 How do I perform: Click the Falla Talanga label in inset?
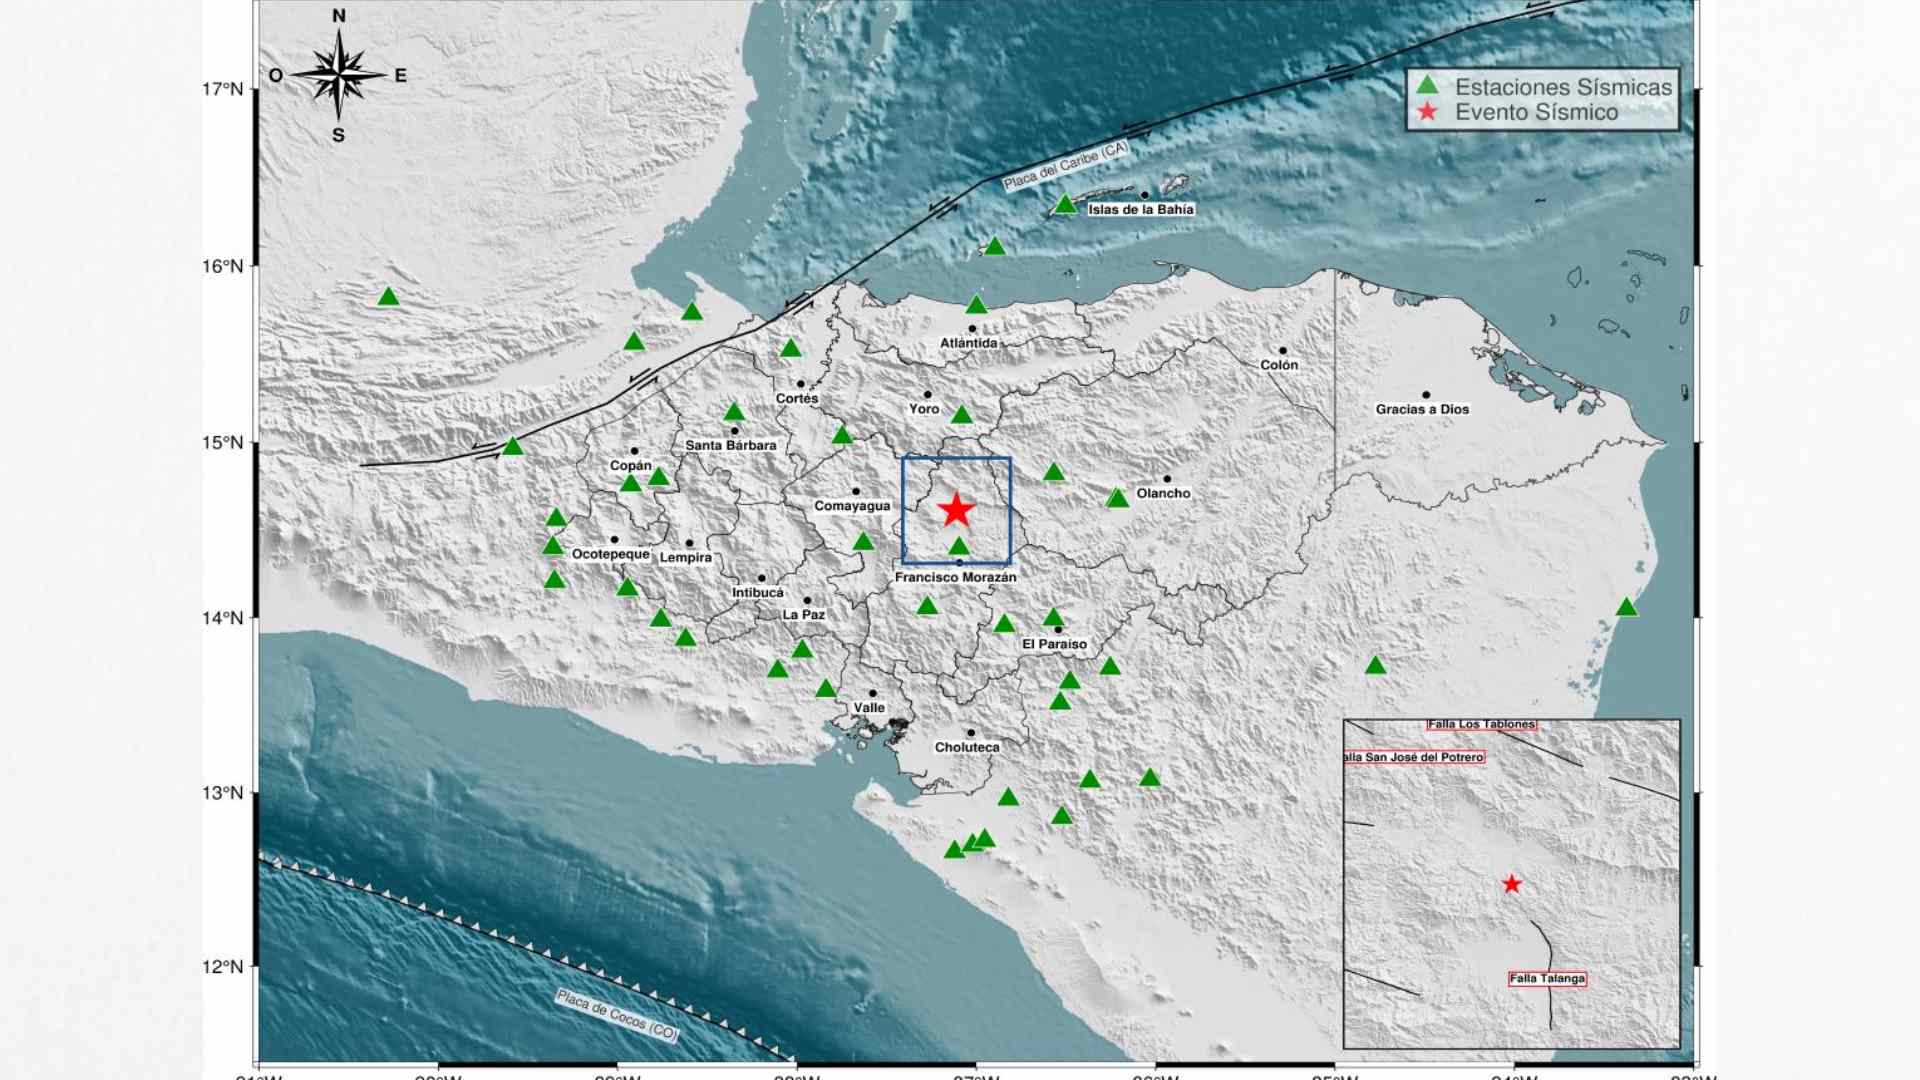(1547, 979)
